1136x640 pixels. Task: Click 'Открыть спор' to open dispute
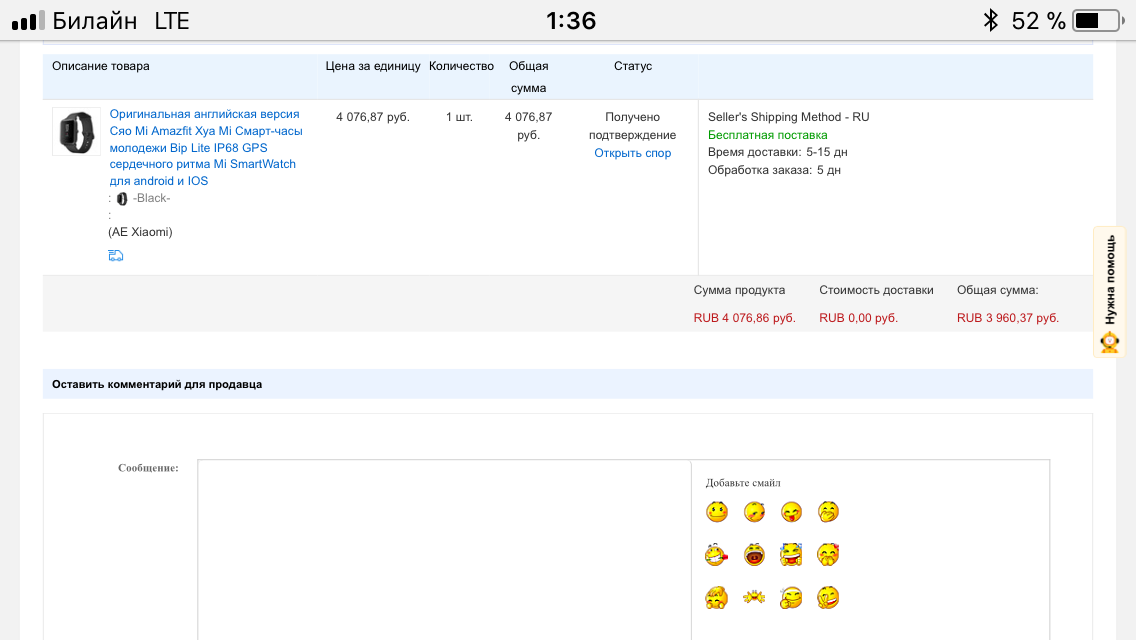632,153
